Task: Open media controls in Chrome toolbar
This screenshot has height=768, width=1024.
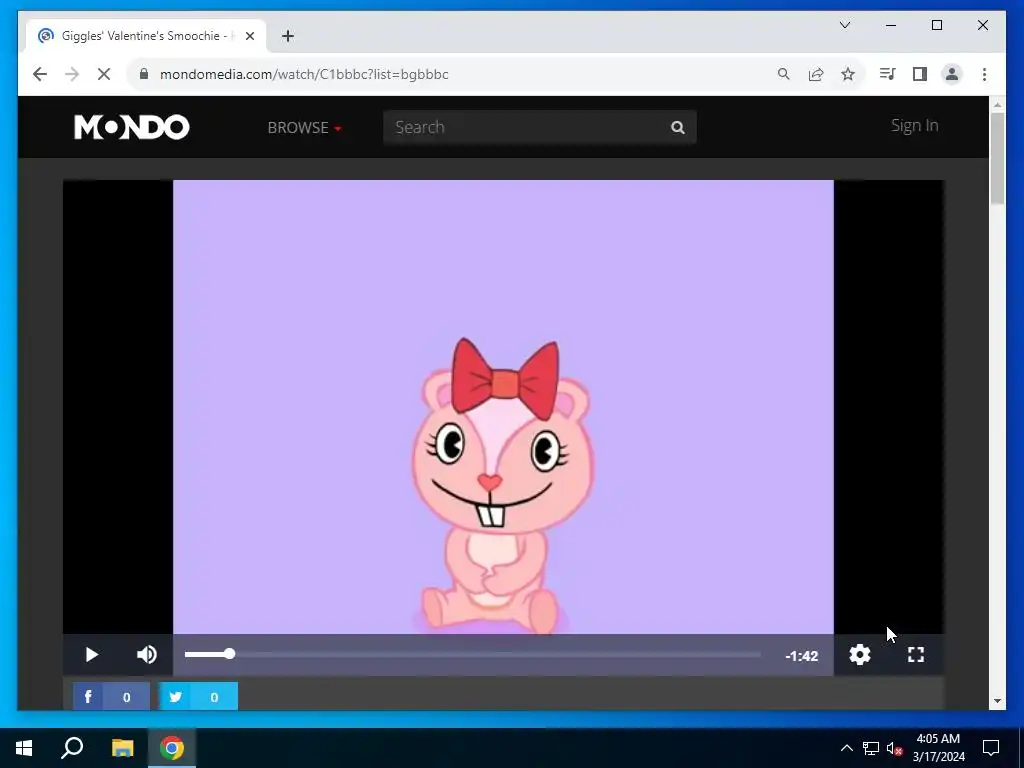Action: coord(887,74)
